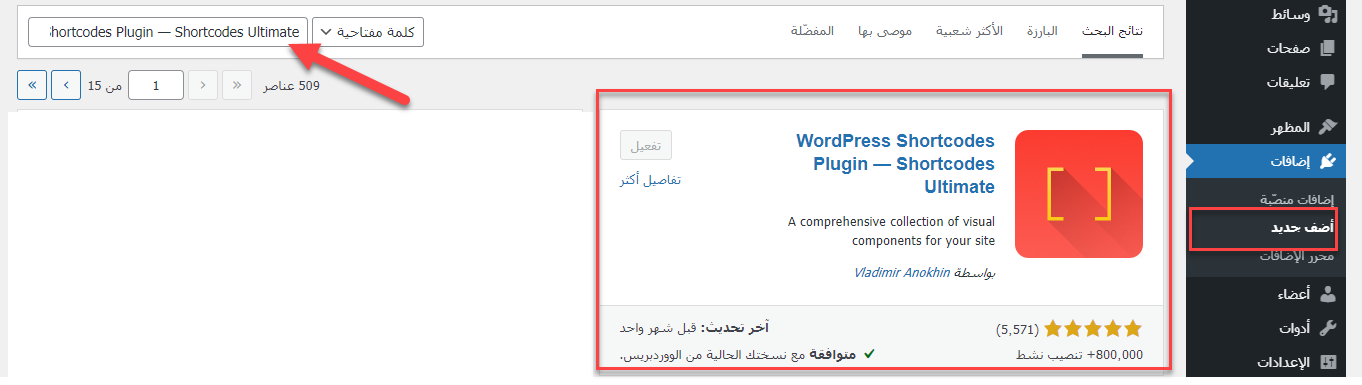Image resolution: width=1362 pixels, height=385 pixels.
Task: Click the wrench icon beside أدوات
Action: (x=1327, y=328)
